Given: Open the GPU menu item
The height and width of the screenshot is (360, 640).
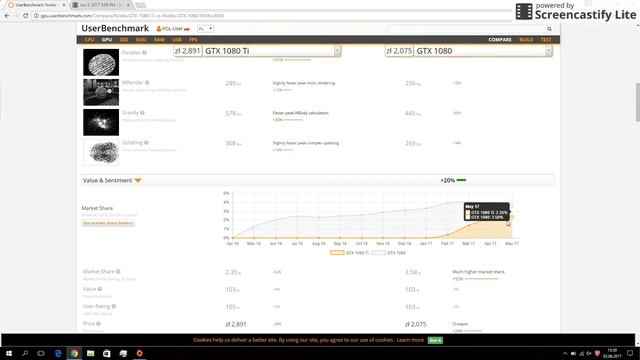Looking at the screenshot, I should pyautogui.click(x=107, y=40).
